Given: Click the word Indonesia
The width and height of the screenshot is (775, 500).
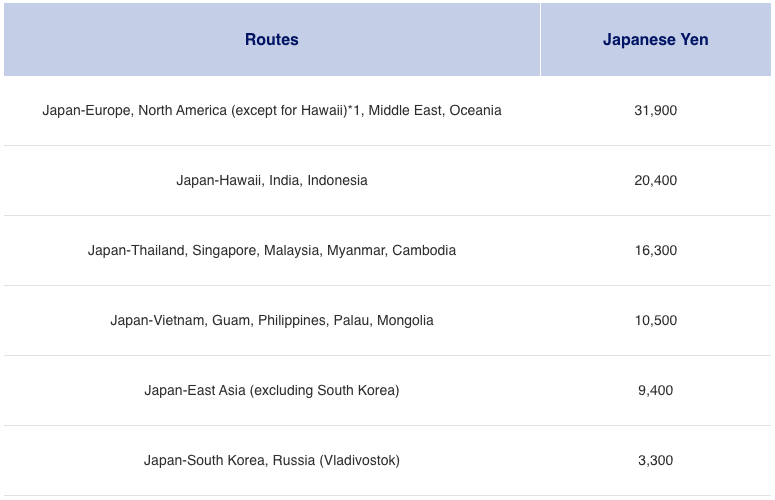Looking at the screenshot, I should tap(337, 180).
